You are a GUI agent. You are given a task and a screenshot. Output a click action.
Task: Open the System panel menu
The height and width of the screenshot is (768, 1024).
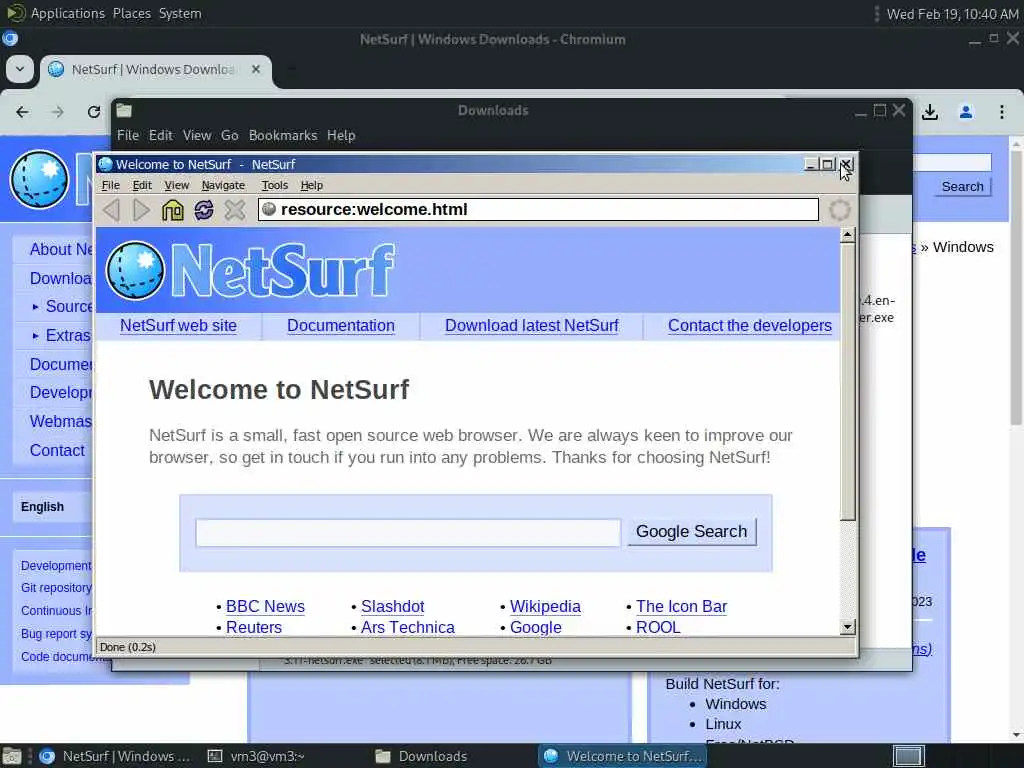point(180,13)
